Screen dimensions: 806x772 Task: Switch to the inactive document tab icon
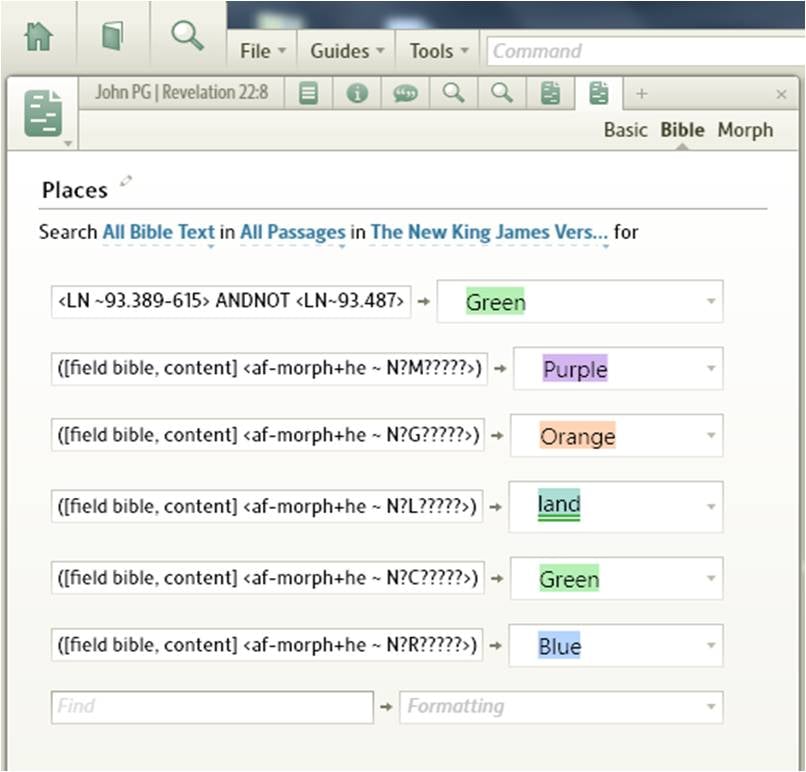pos(550,94)
